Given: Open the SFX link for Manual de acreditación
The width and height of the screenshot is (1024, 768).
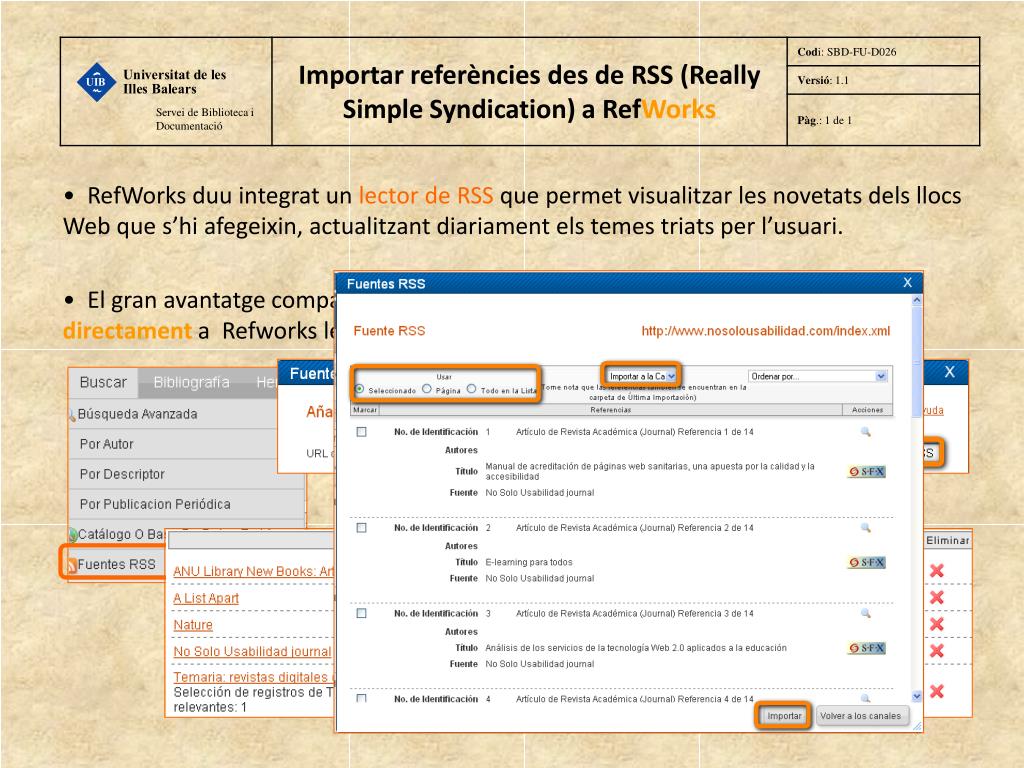Looking at the screenshot, I should [x=867, y=472].
